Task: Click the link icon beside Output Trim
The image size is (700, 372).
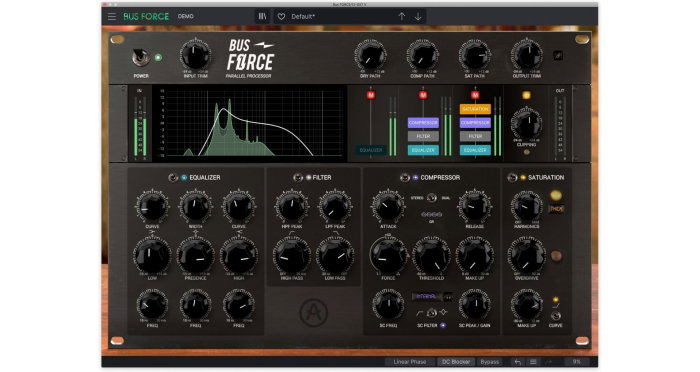Action: point(558,55)
